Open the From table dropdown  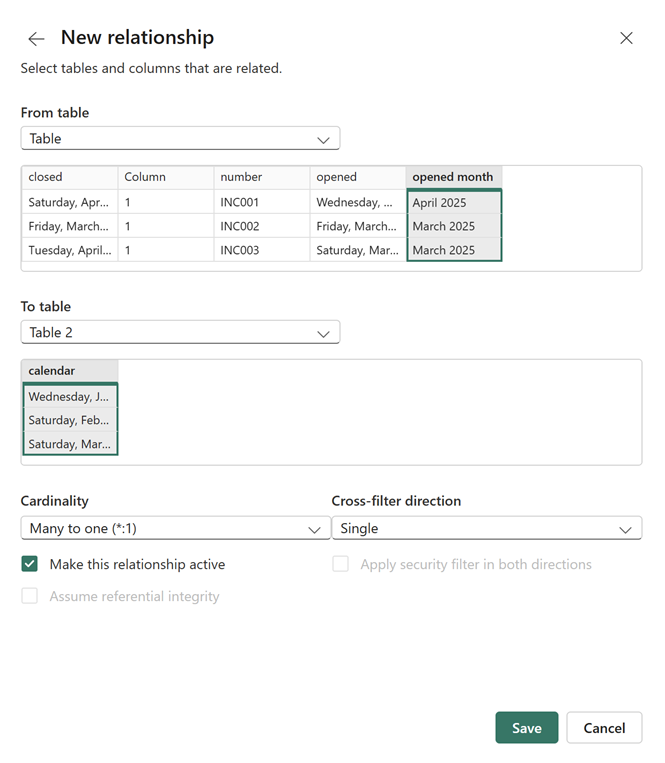click(x=180, y=139)
